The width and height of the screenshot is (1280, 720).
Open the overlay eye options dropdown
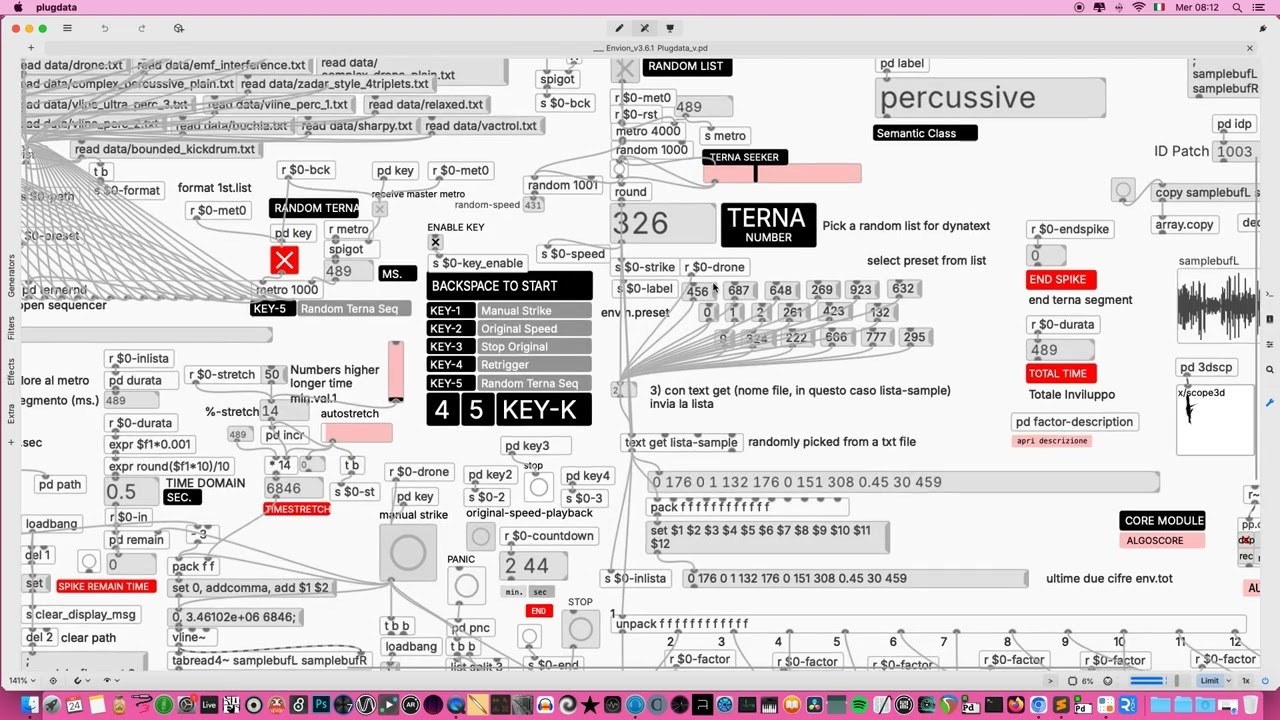(x=110, y=681)
